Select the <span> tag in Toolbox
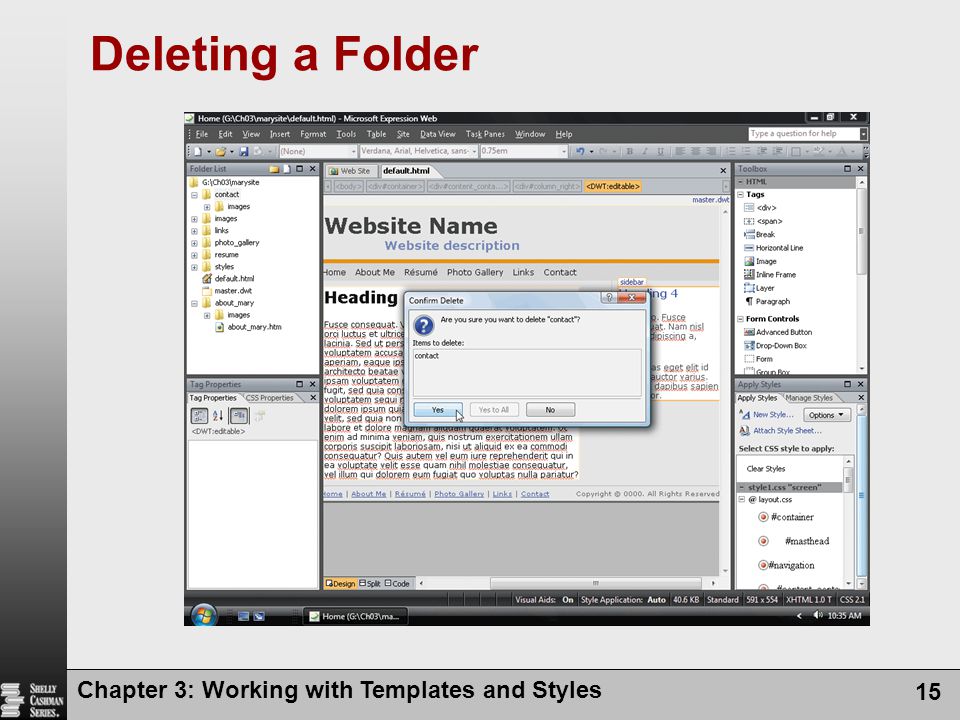960x720 pixels. [x=763, y=221]
